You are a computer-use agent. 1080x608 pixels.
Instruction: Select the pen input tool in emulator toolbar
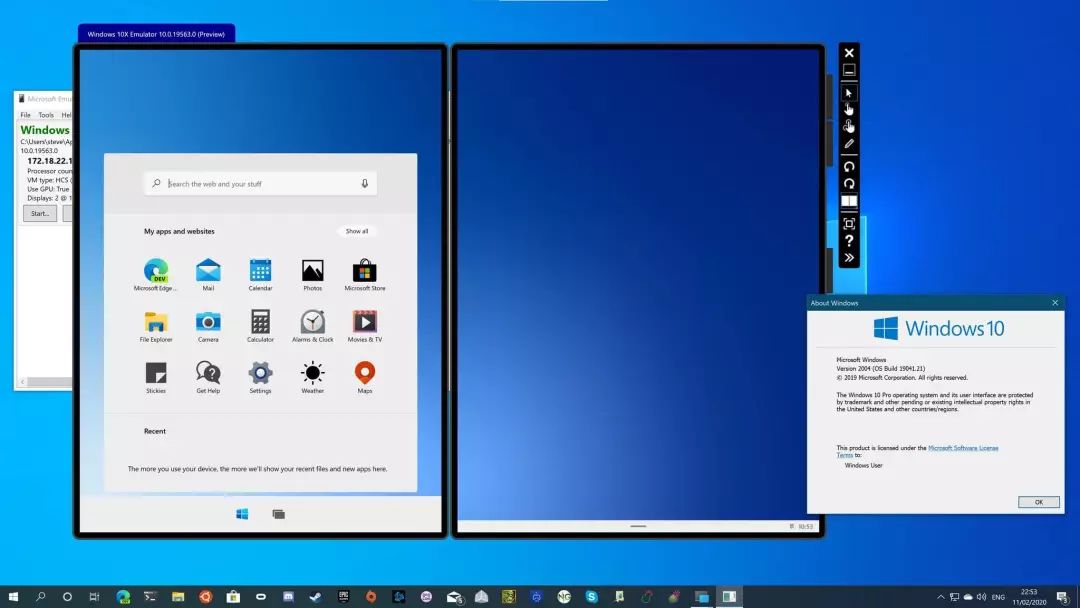[x=849, y=143]
